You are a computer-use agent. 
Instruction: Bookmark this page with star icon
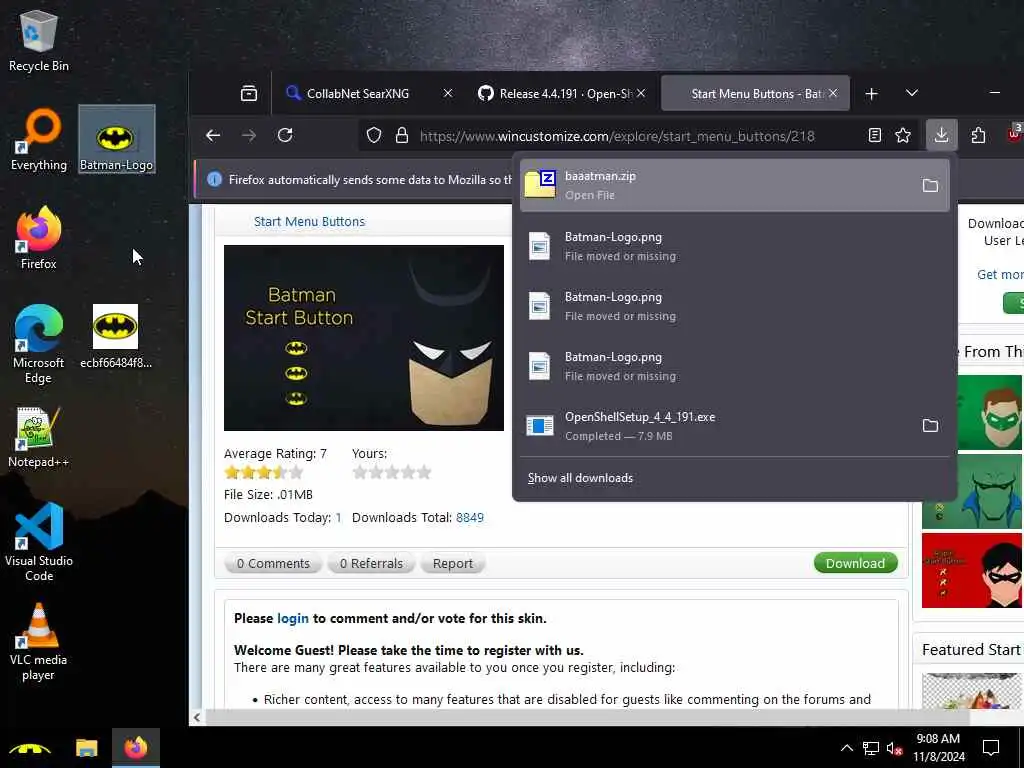pos(903,135)
